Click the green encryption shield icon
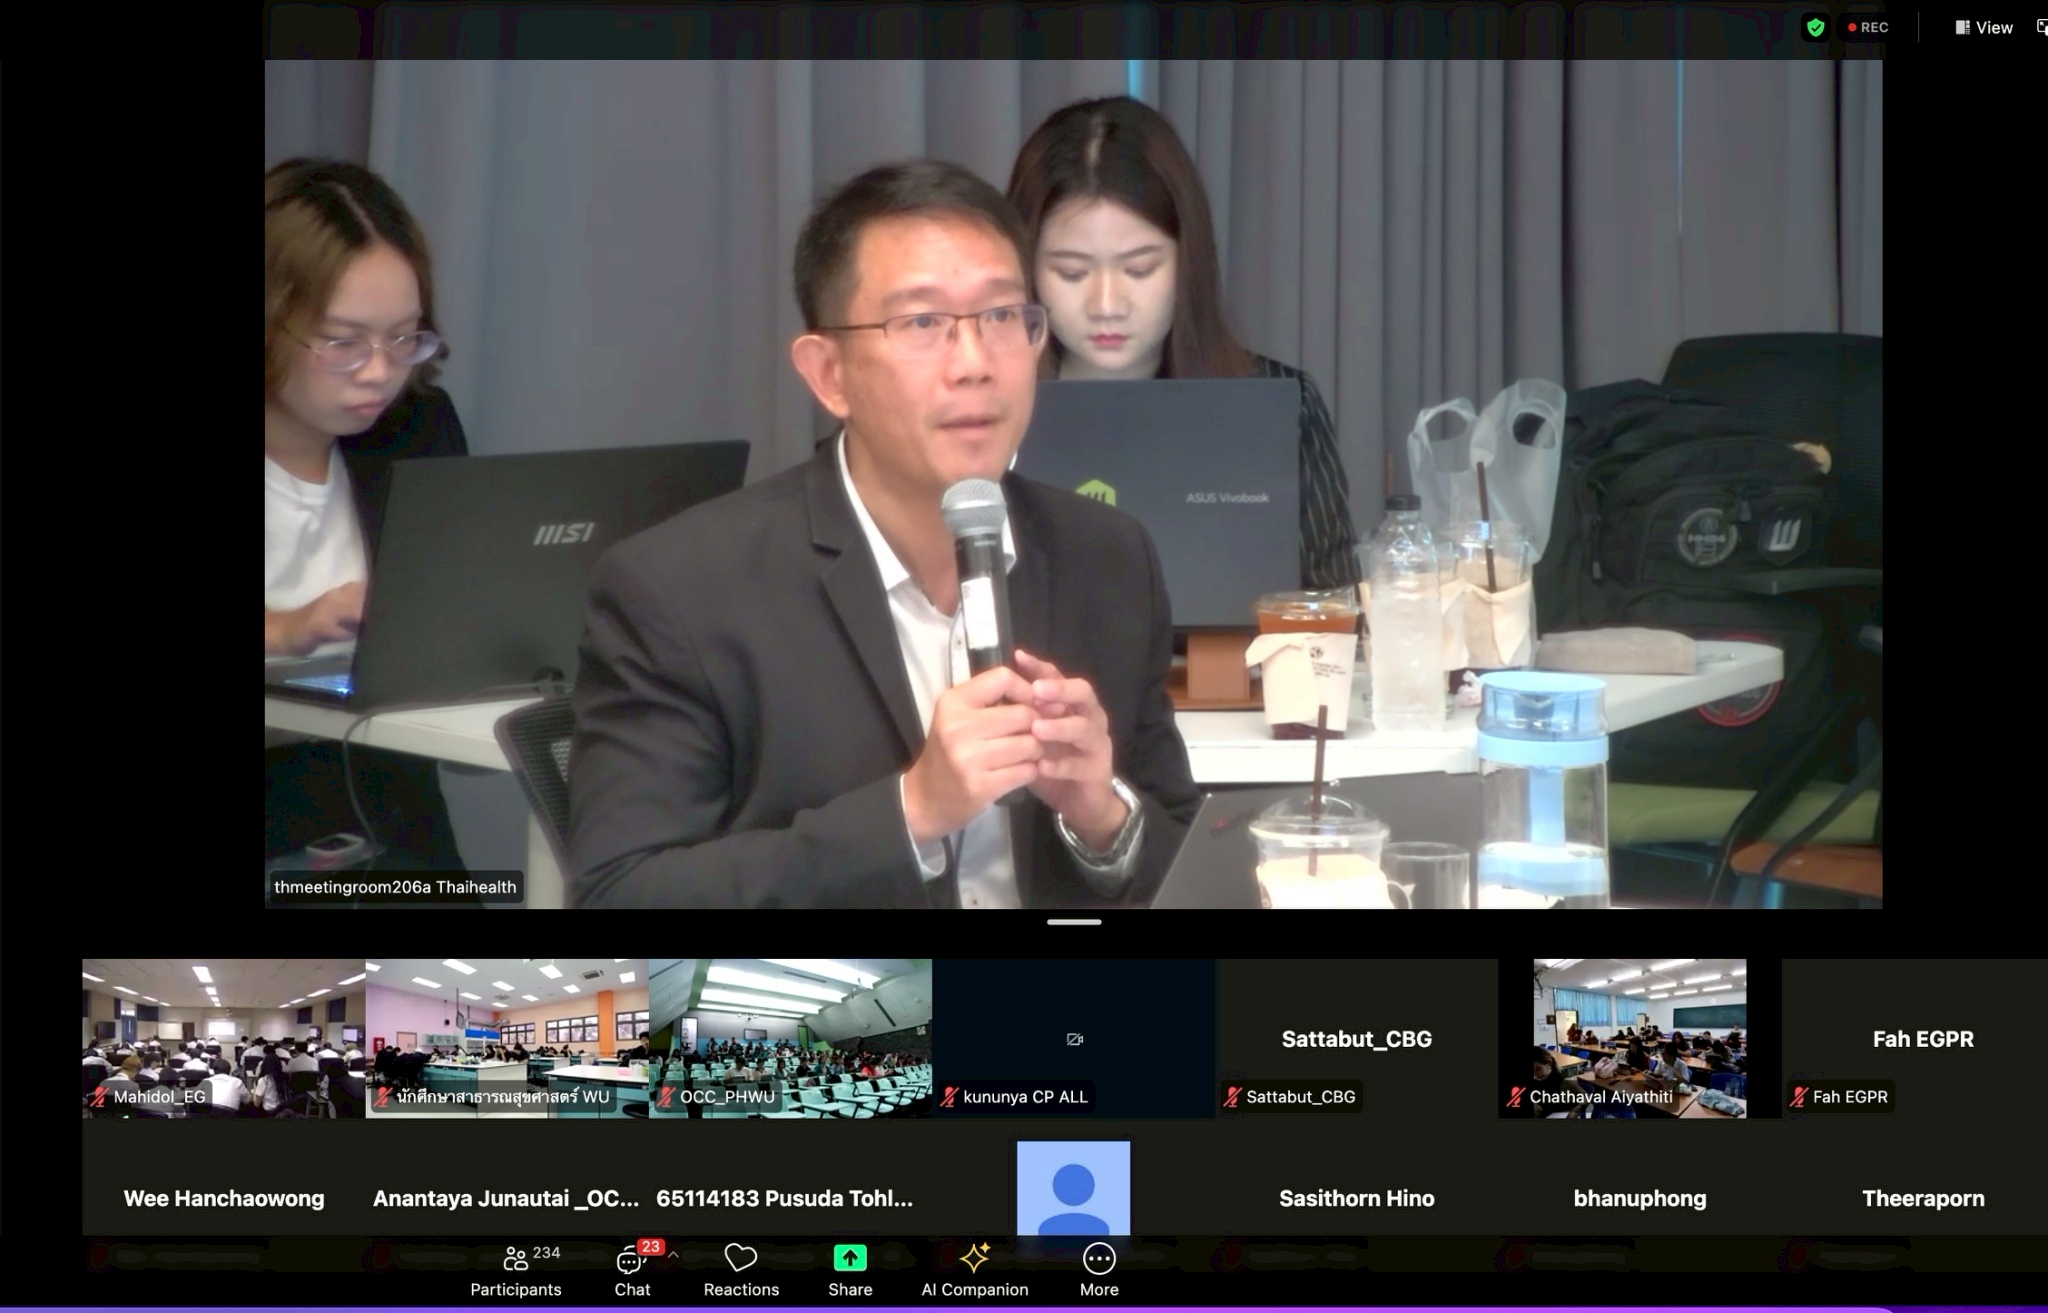Viewport: 2048px width, 1313px height. 1815,28
